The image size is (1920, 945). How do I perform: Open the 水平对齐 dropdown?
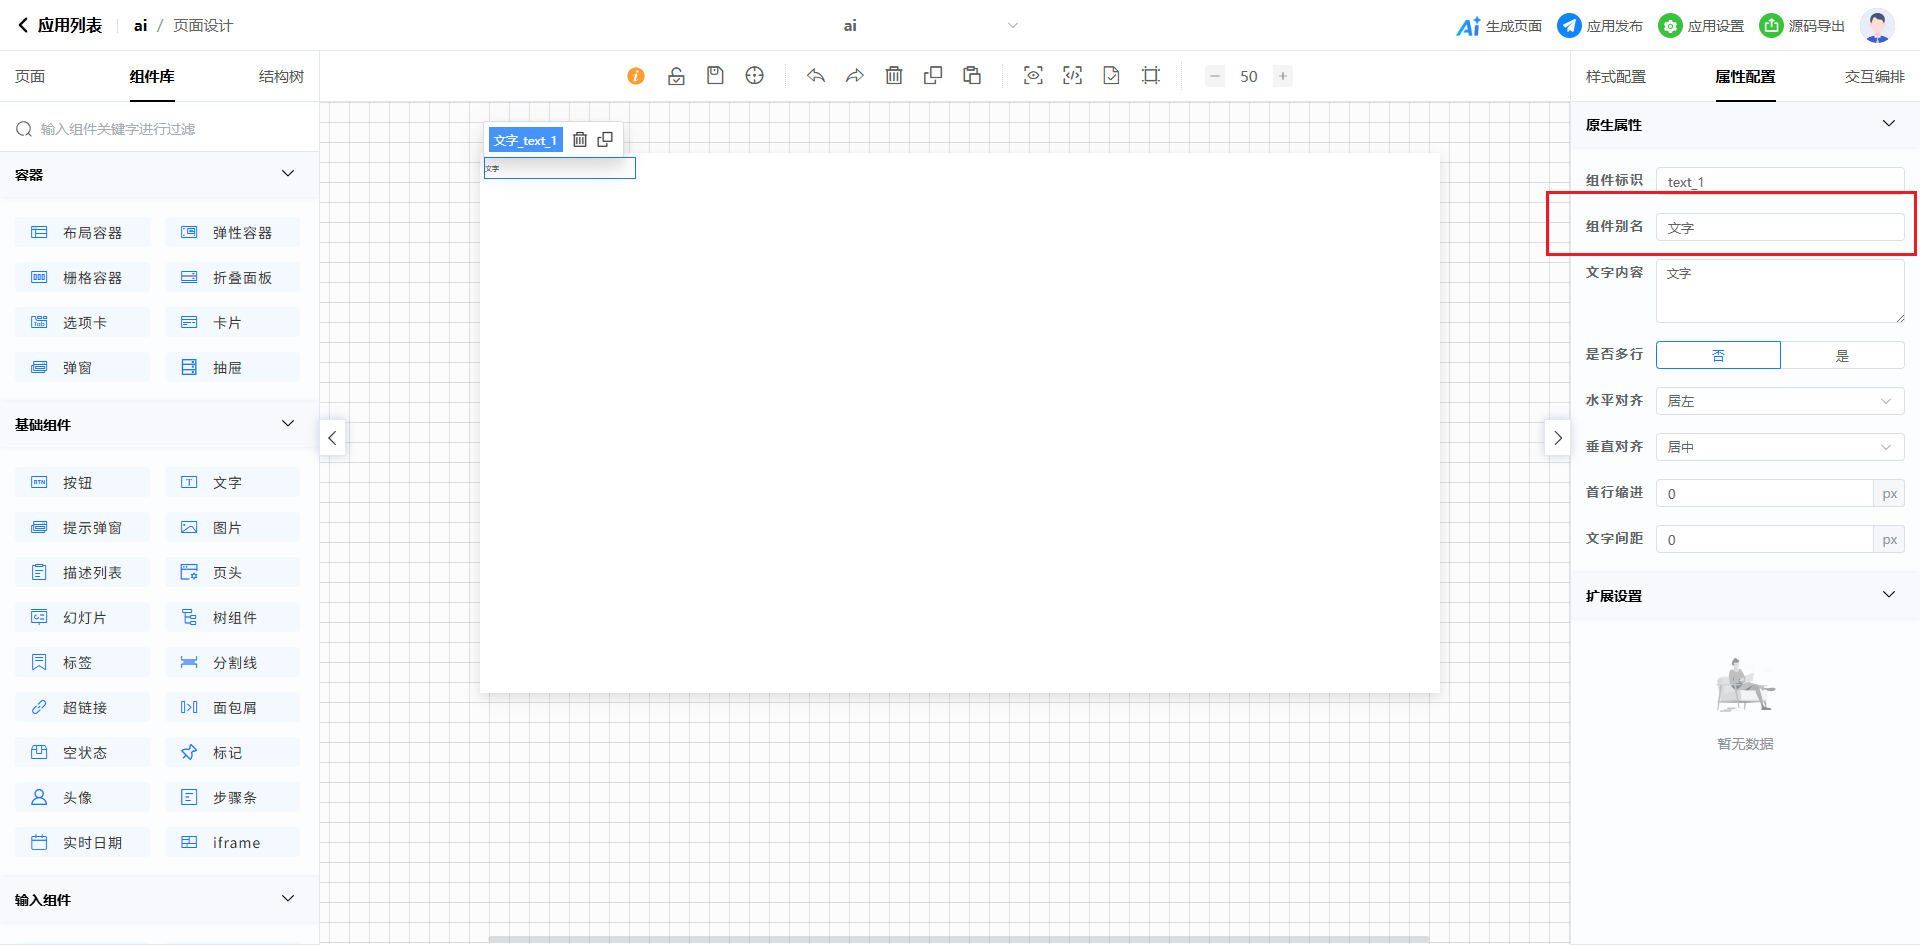click(1779, 401)
